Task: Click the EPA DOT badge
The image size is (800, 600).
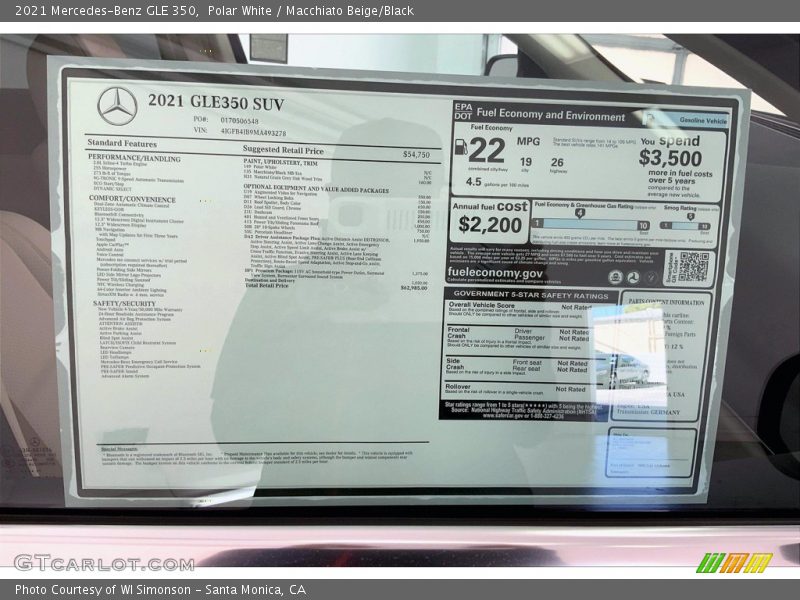Action: pyautogui.click(x=463, y=112)
